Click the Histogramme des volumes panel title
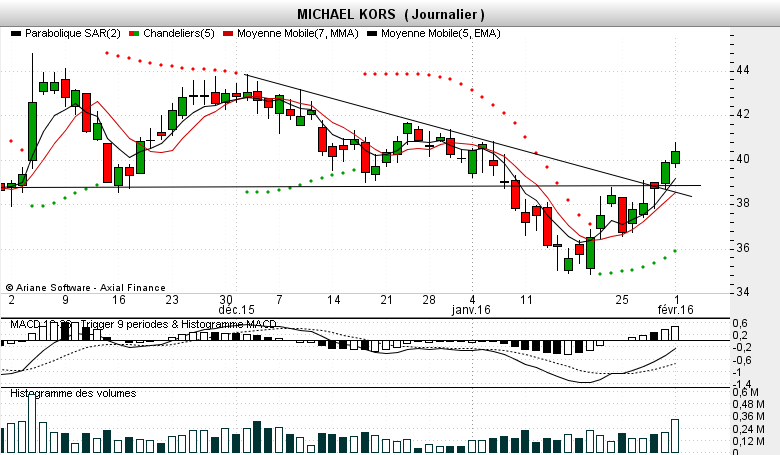 (x=73, y=393)
